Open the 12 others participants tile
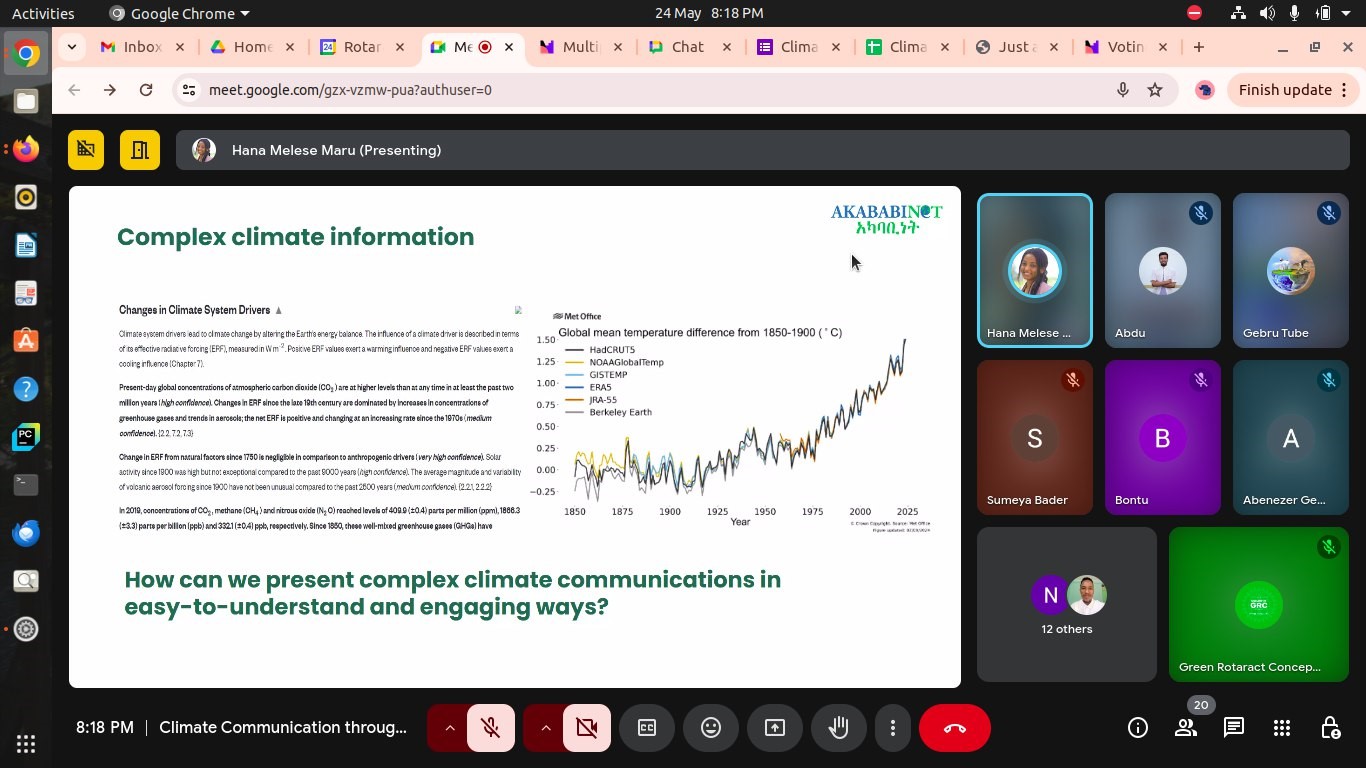 [x=1066, y=605]
